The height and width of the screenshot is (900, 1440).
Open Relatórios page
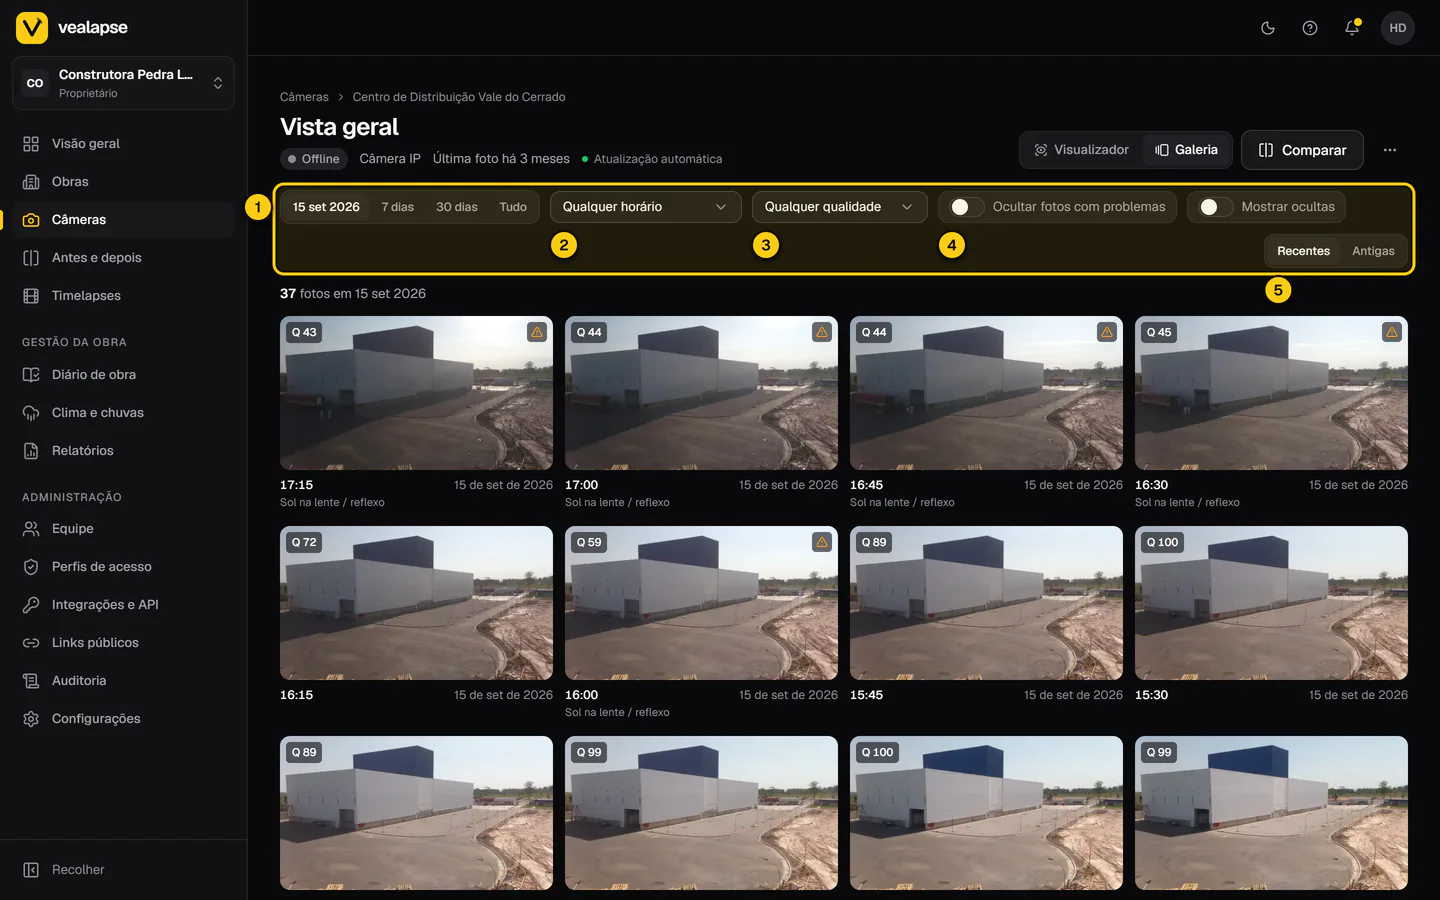tap(123, 451)
